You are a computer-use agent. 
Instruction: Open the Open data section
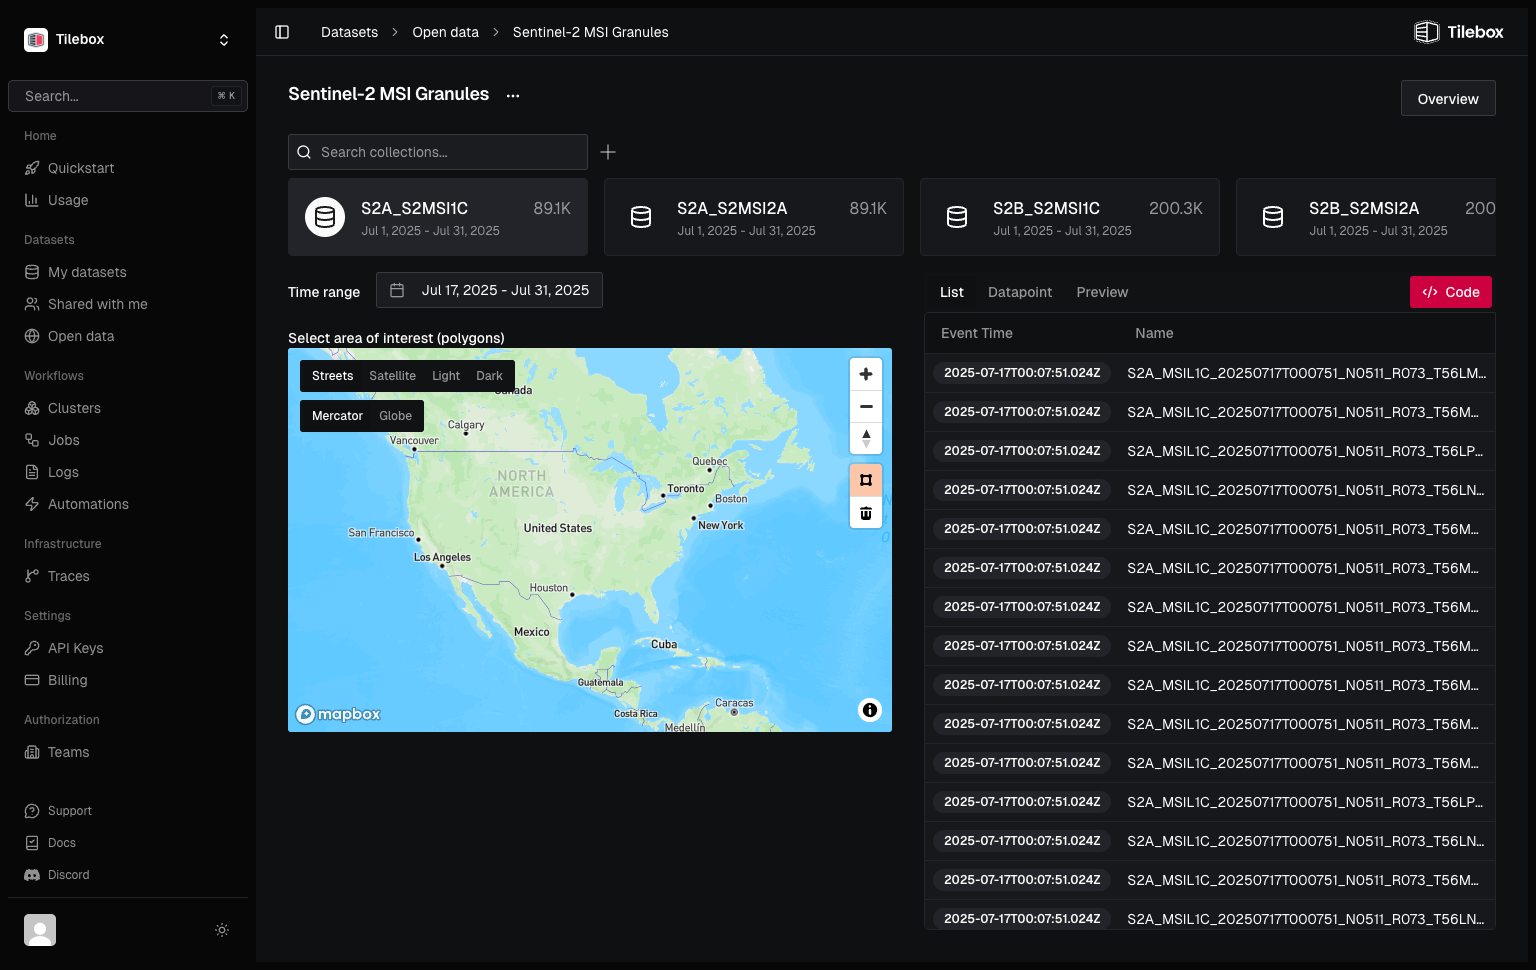click(128, 336)
